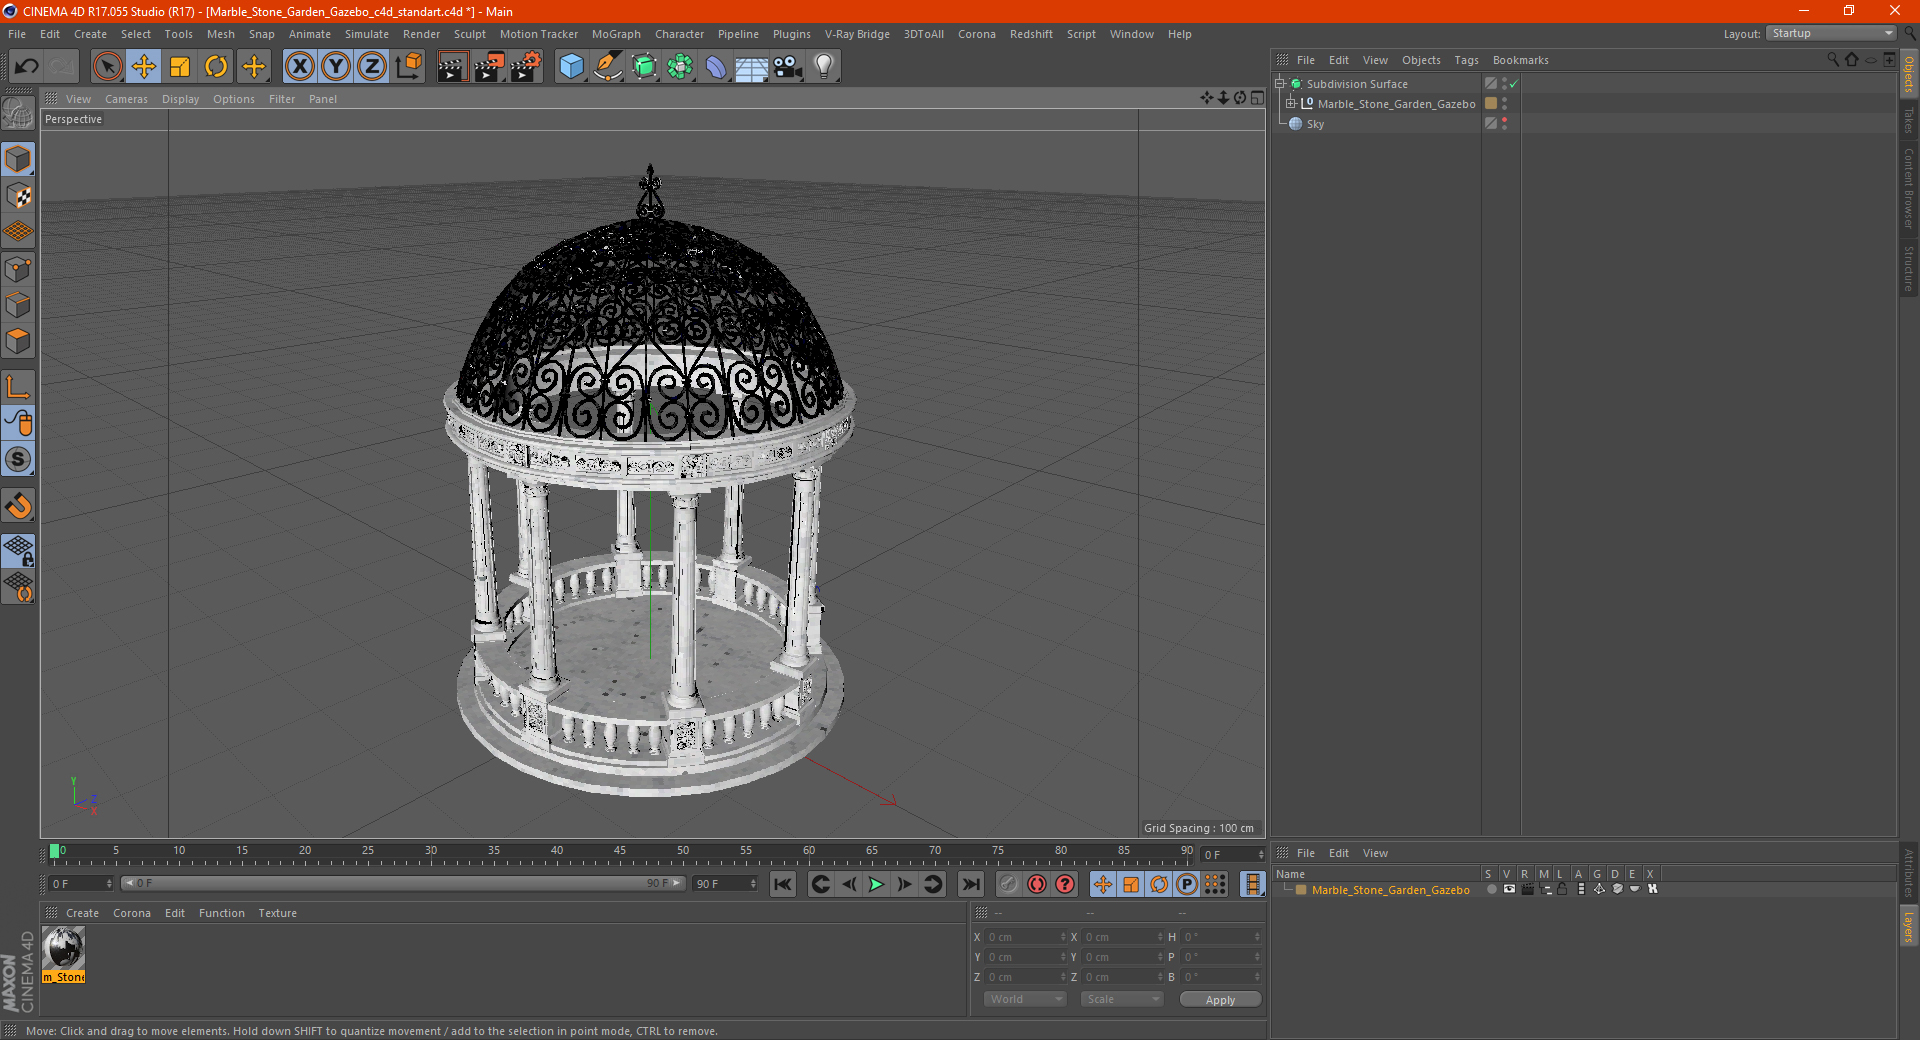Screen dimensions: 1920x1040
Task: Go to end of animation
Action: pyautogui.click(x=970, y=884)
